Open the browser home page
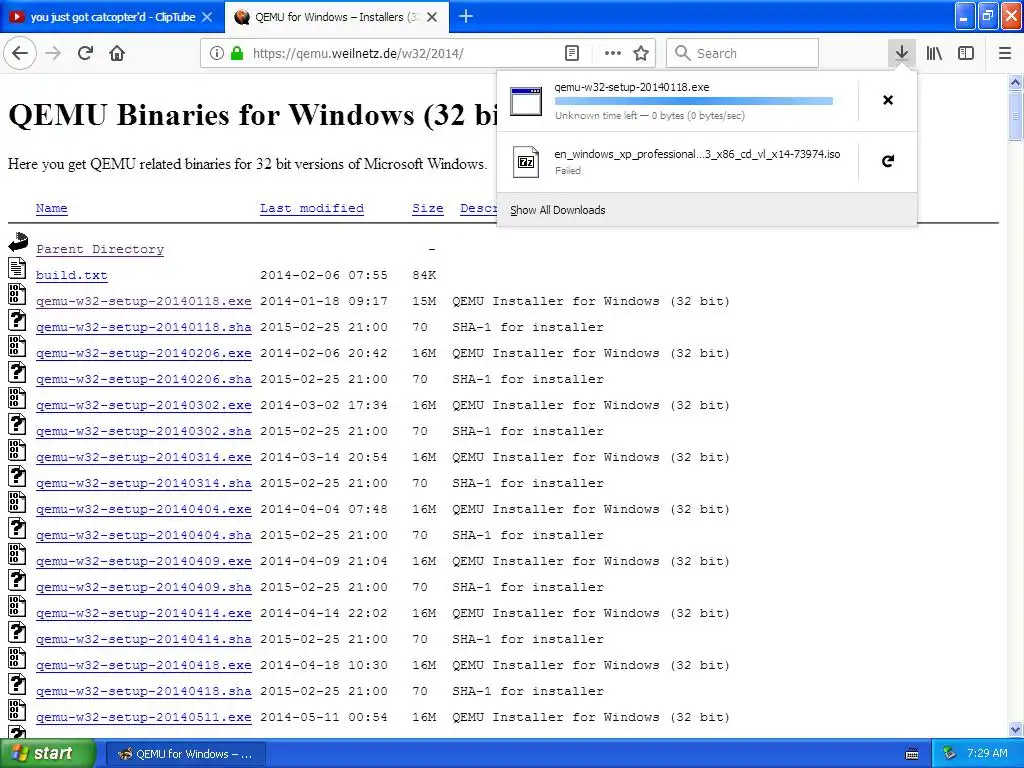This screenshot has width=1024, height=768. point(117,53)
